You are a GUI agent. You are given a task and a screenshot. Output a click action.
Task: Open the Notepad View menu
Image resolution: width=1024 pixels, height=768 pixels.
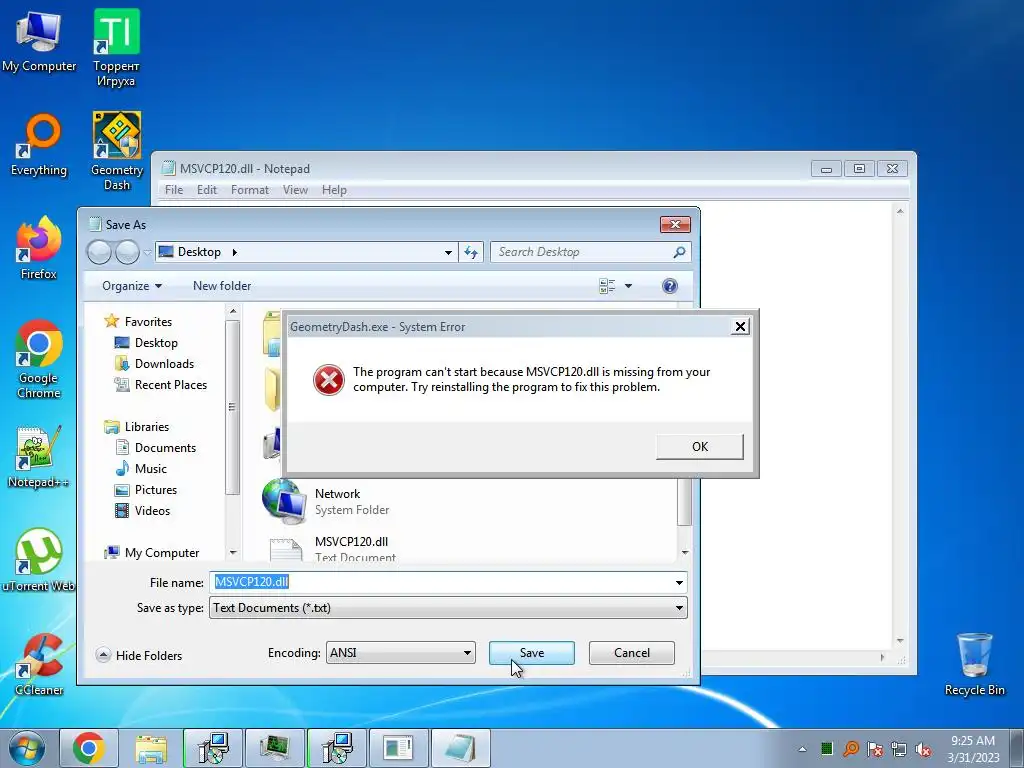tap(295, 190)
